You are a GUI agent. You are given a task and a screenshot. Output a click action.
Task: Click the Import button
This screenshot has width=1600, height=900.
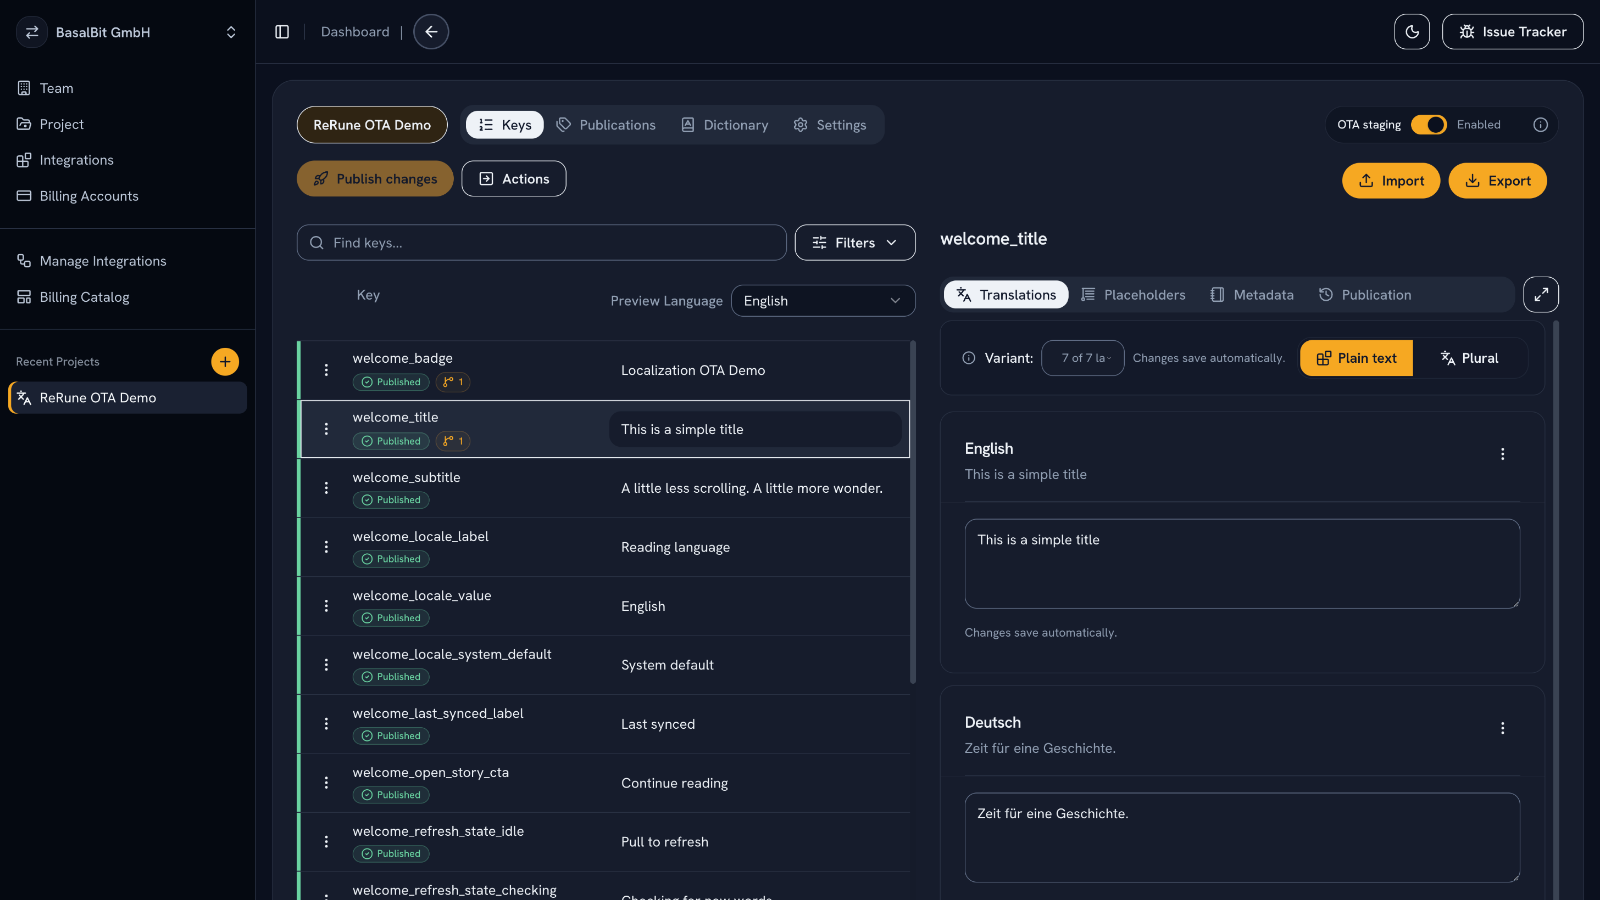click(x=1391, y=181)
